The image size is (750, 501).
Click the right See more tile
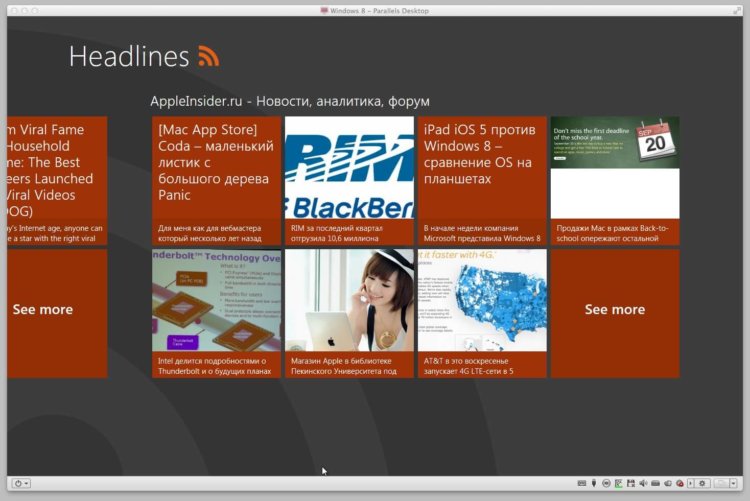(x=614, y=310)
